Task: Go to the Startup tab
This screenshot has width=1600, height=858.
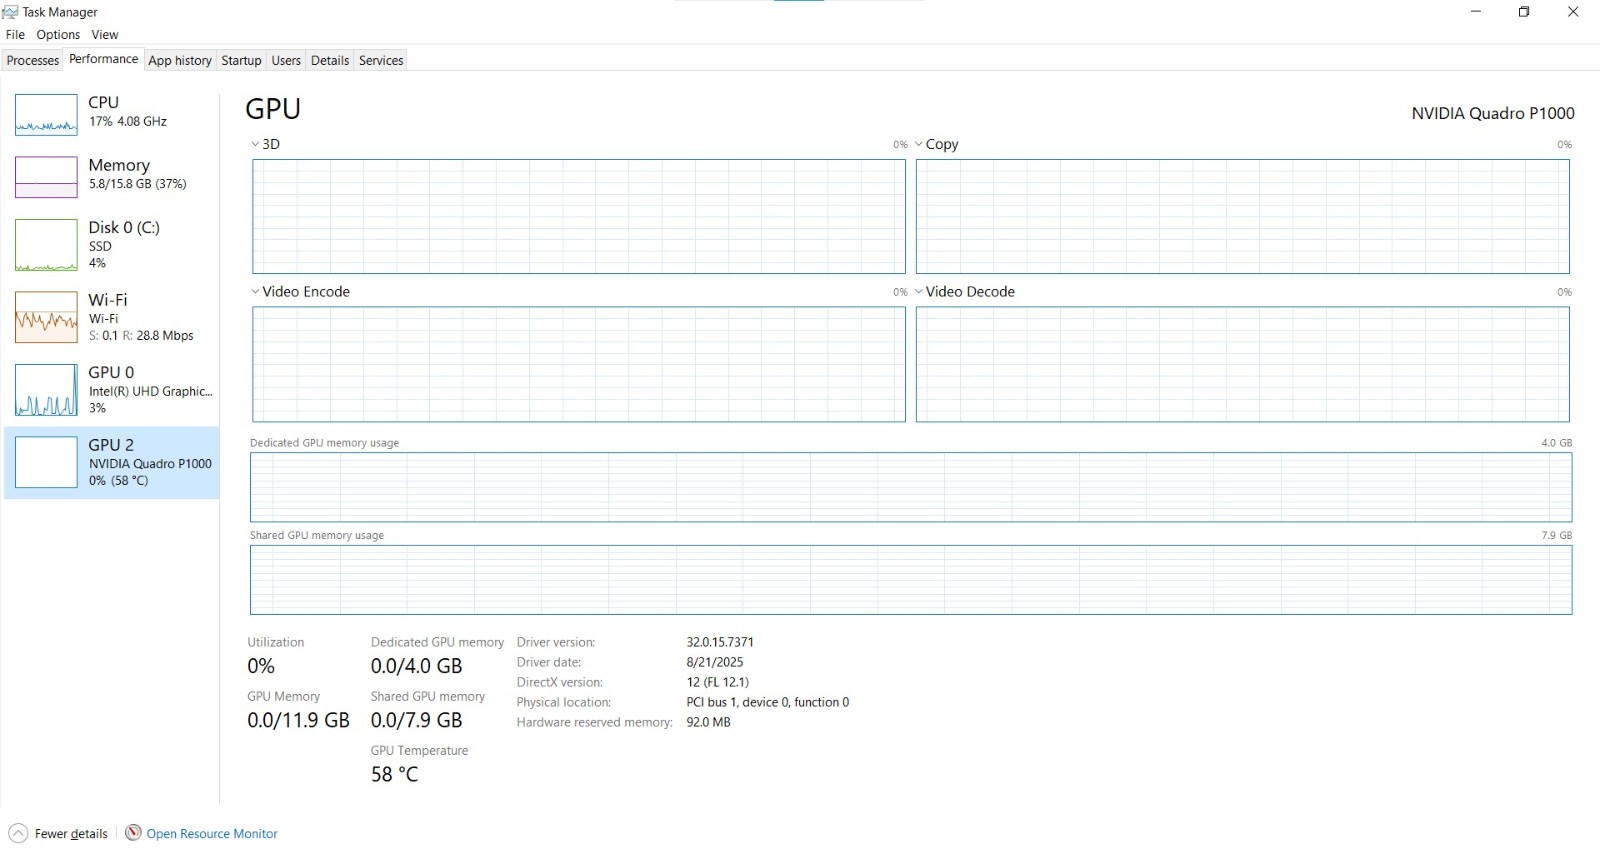Action: pyautogui.click(x=241, y=60)
